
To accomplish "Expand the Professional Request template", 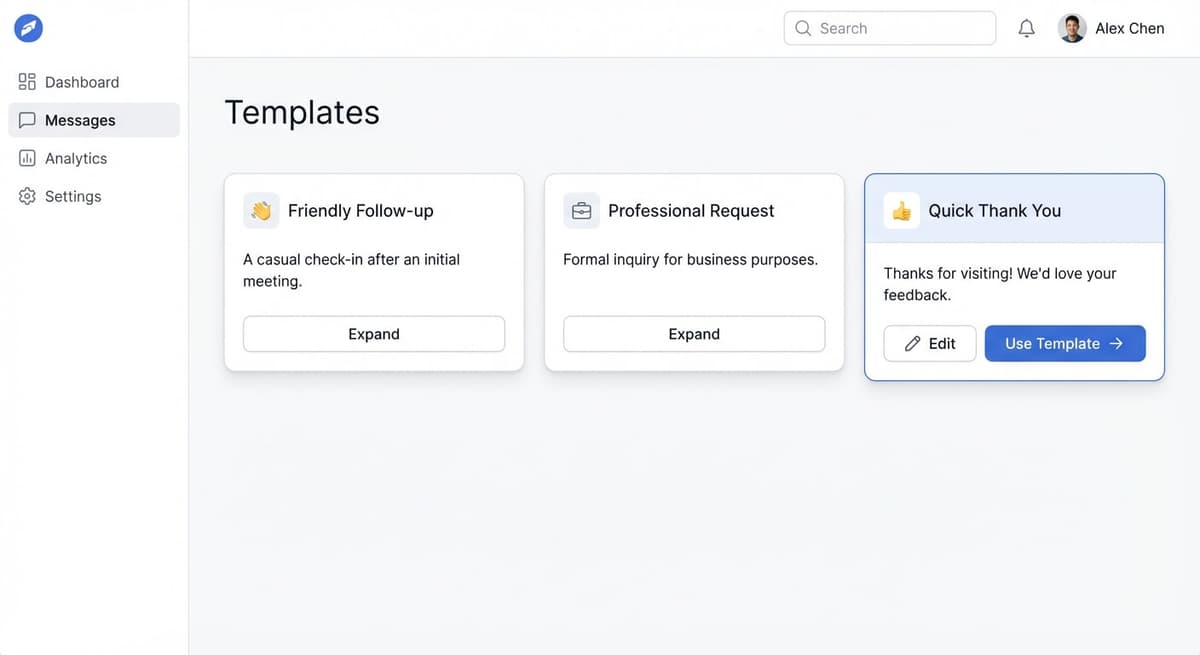I will click(694, 334).
